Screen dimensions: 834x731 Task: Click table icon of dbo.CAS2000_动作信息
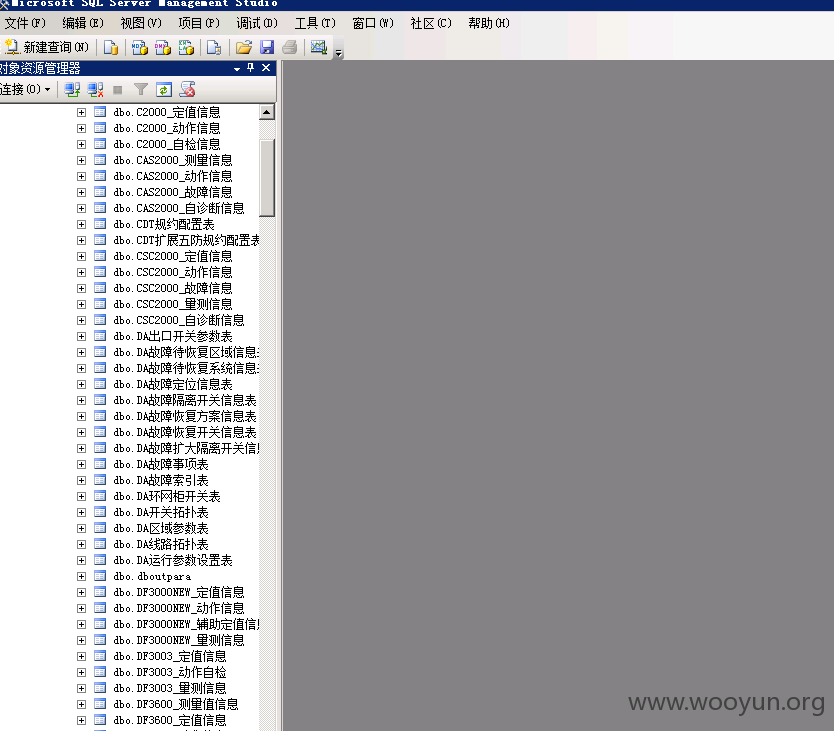[100, 176]
